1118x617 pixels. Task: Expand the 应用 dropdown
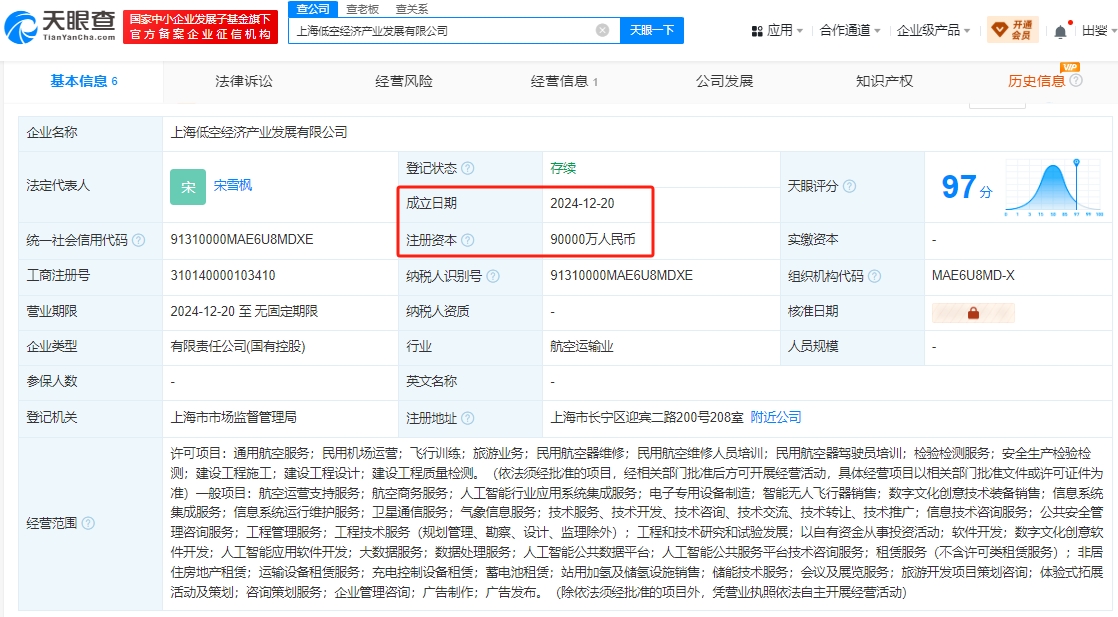point(784,31)
